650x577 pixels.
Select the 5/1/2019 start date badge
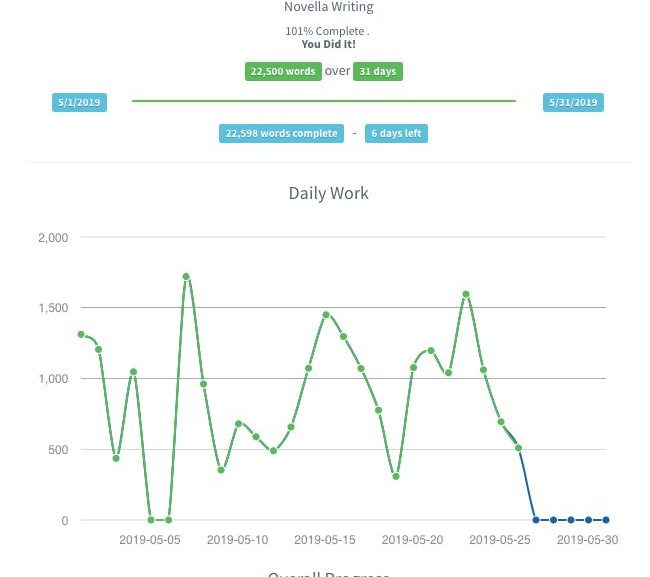[79, 102]
